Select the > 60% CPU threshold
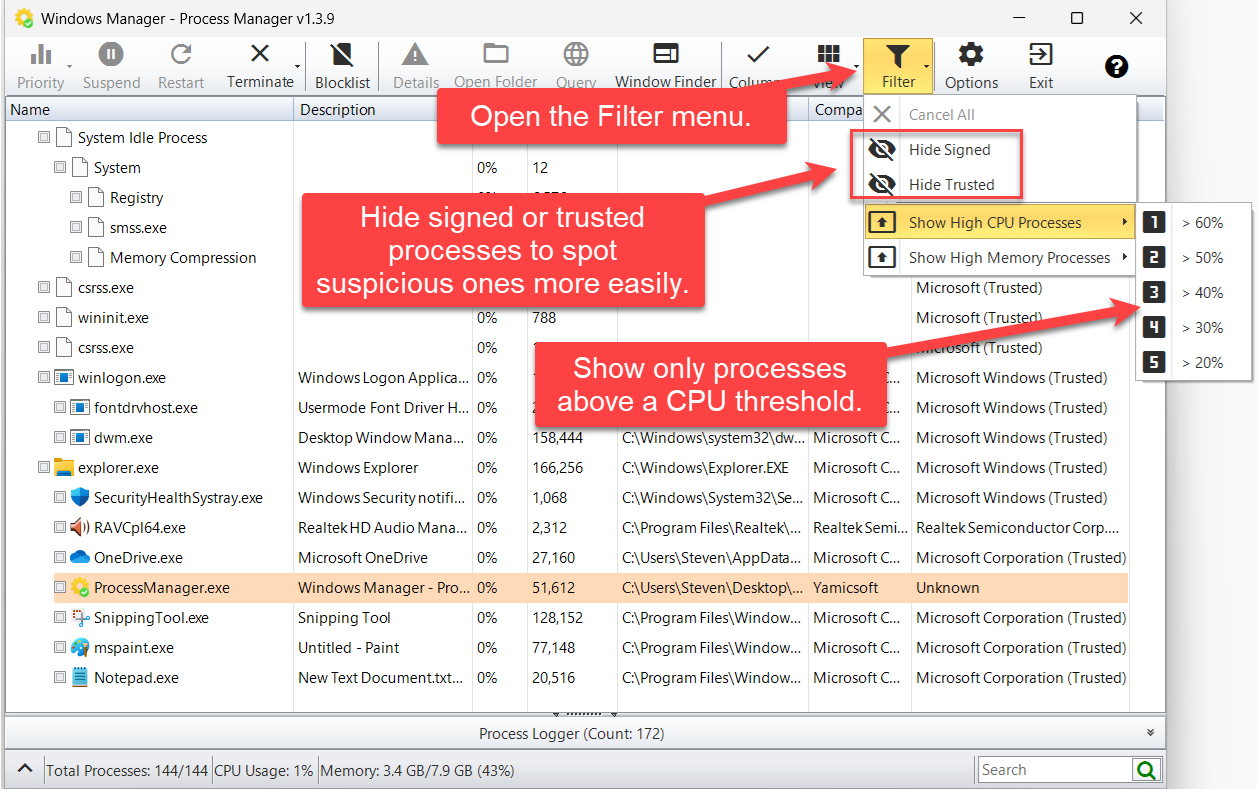Screen dimensions: 1257x789 pos(1193,223)
